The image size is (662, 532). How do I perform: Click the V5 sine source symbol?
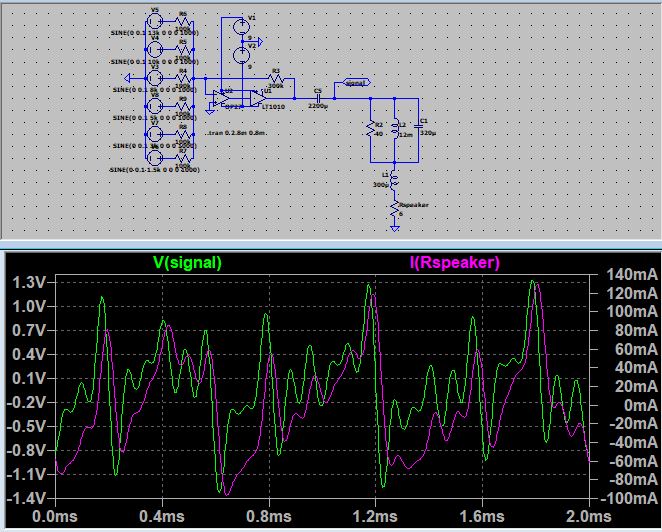pyautogui.click(x=155, y=21)
